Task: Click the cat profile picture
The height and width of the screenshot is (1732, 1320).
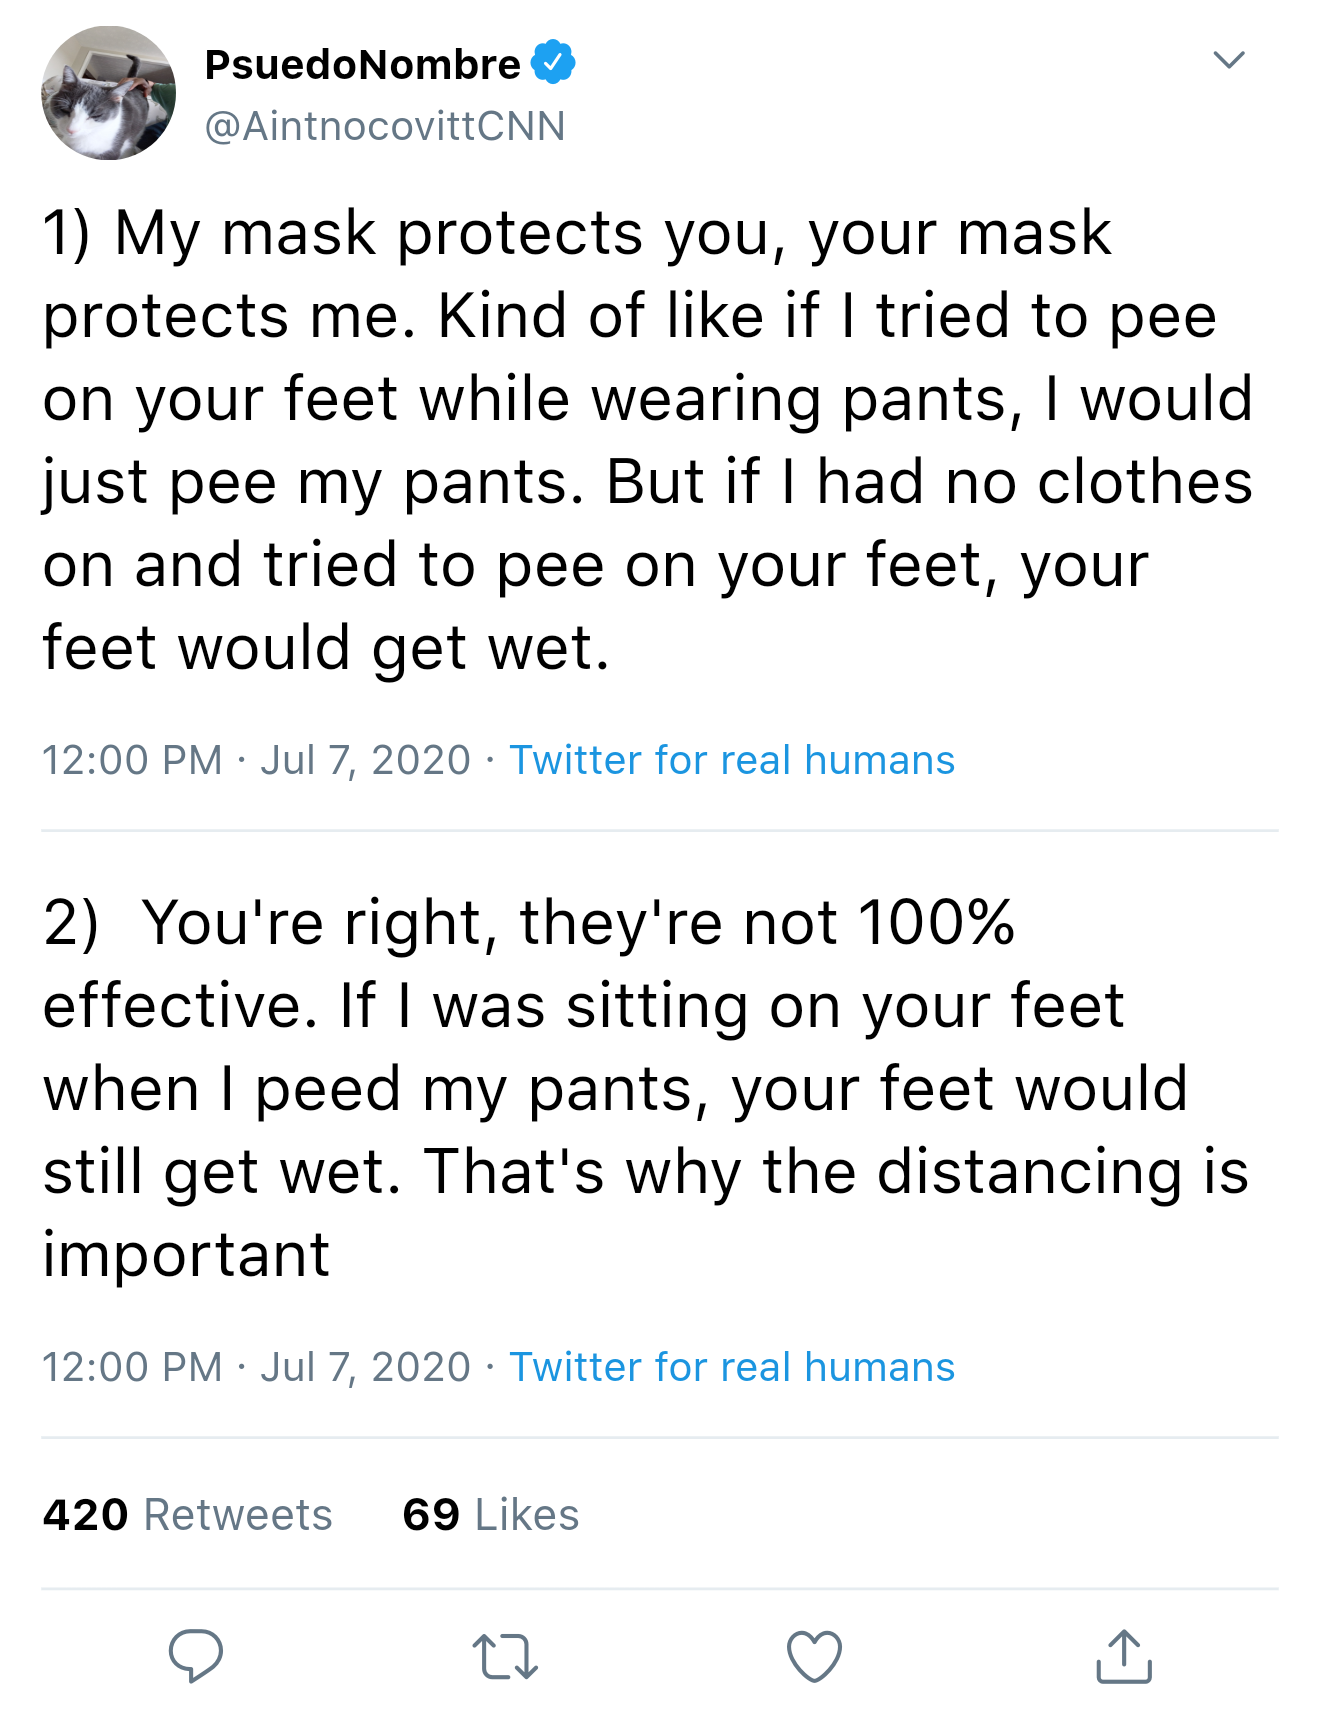Action: click(108, 93)
